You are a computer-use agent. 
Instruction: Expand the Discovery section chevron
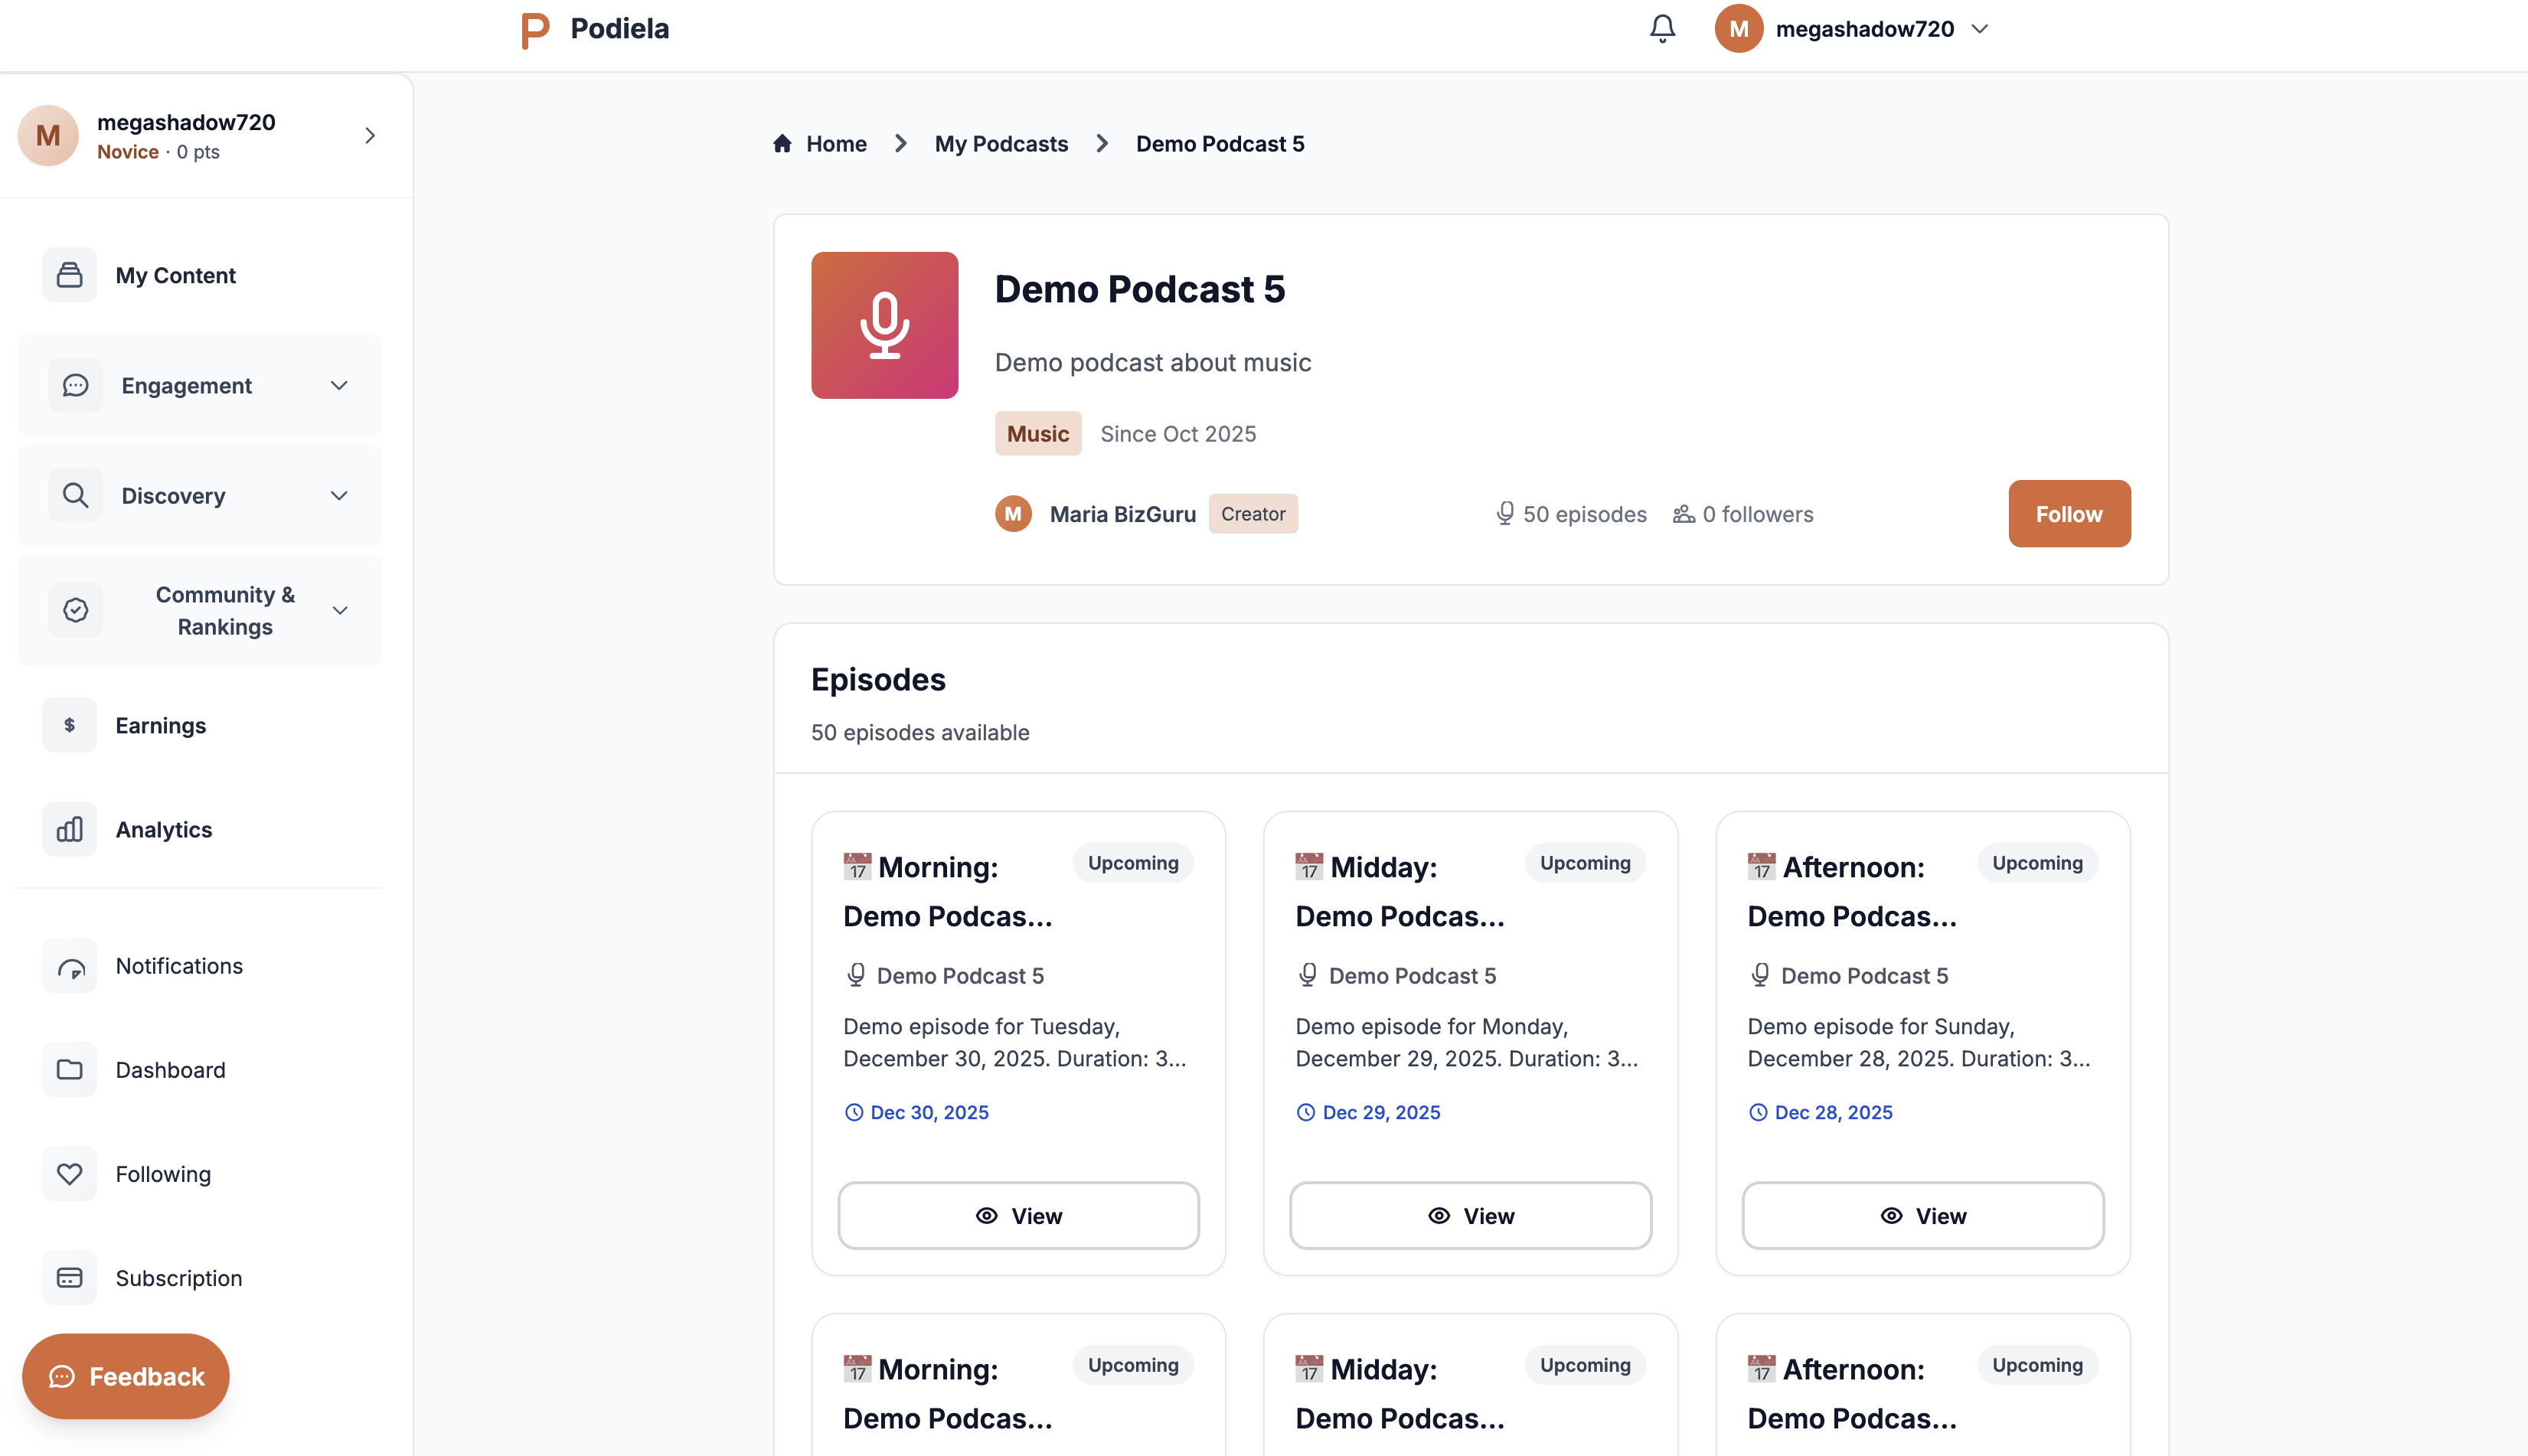coord(340,496)
